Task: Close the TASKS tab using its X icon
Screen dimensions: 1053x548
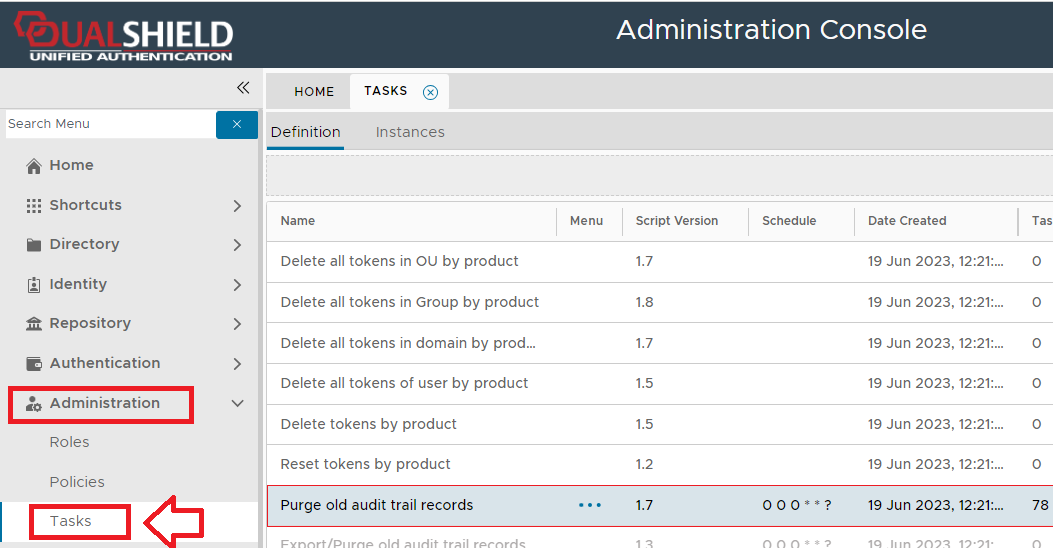Action: point(430,92)
